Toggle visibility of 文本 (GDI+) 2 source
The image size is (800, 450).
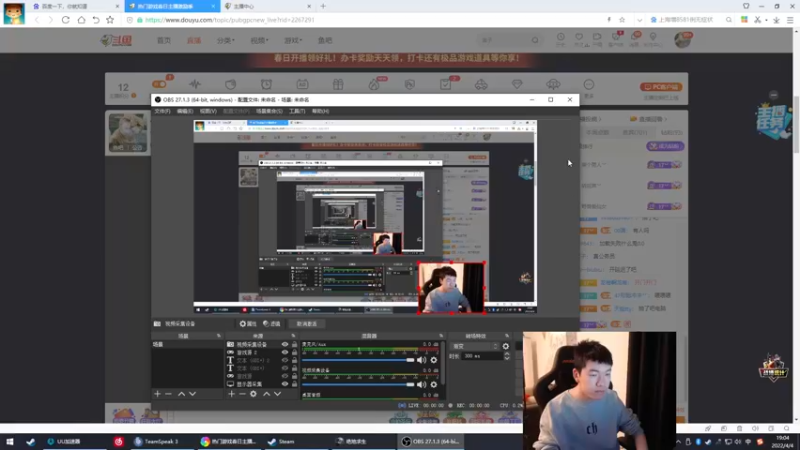click(285, 360)
